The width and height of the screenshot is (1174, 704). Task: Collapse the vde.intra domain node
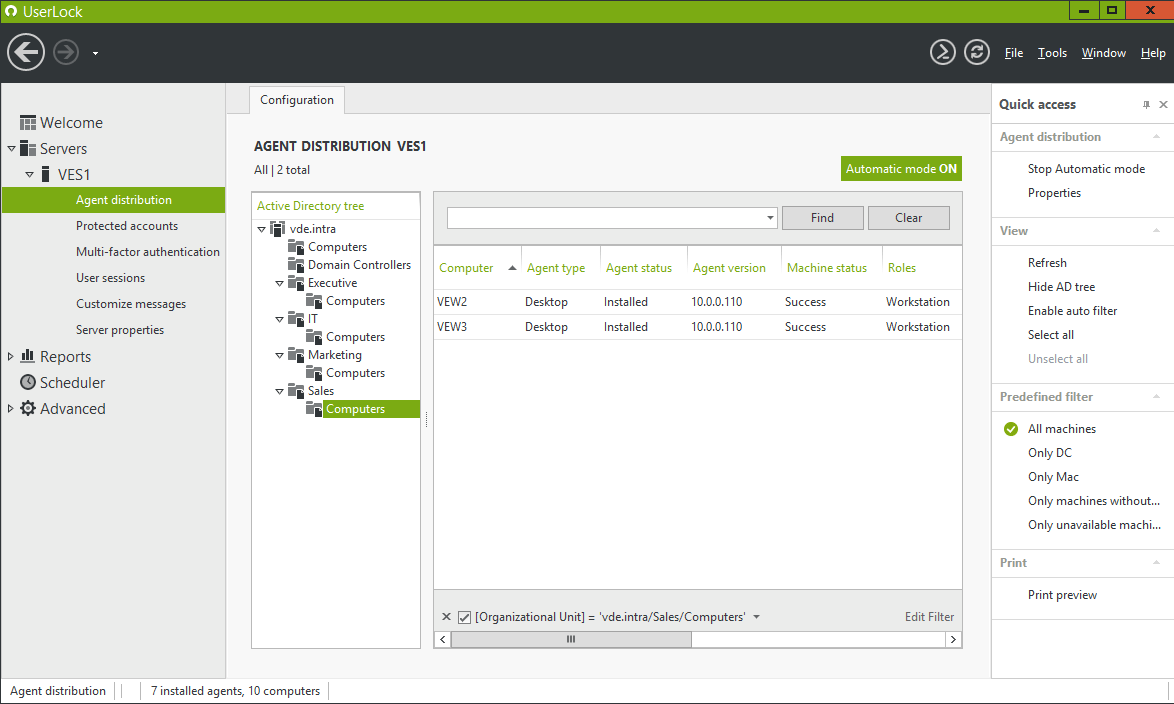[261, 229]
